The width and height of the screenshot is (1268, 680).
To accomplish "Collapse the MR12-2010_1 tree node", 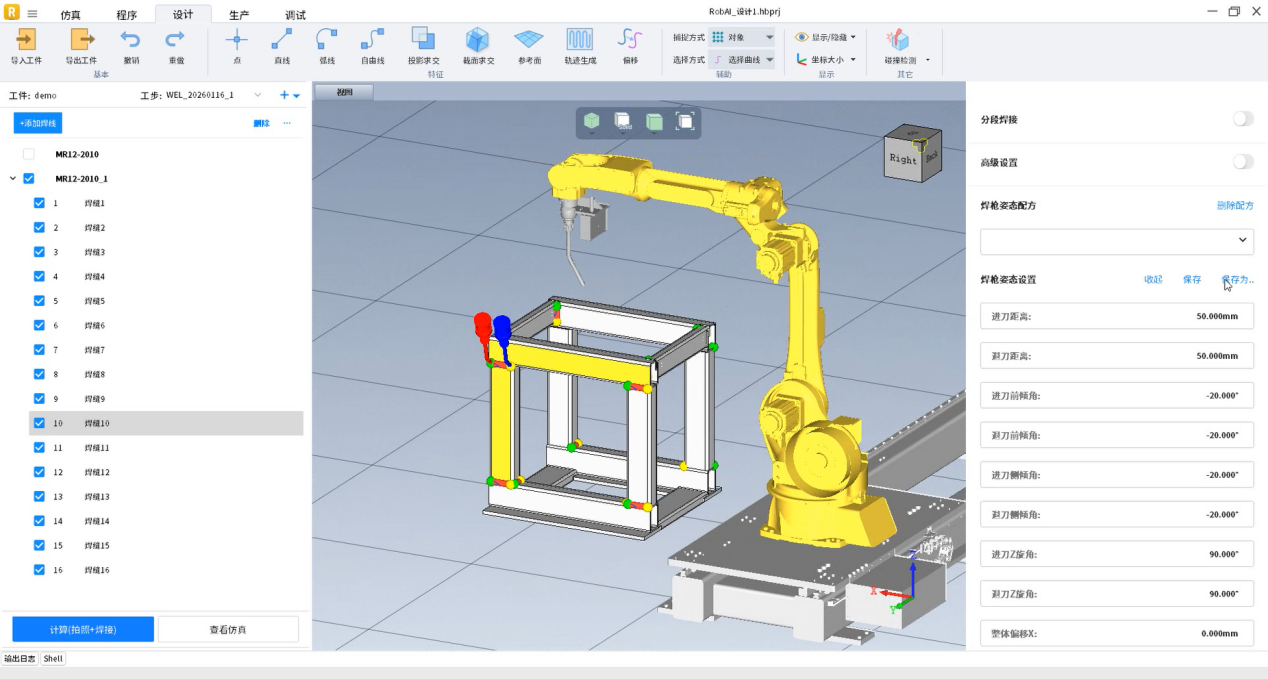I will [13, 179].
